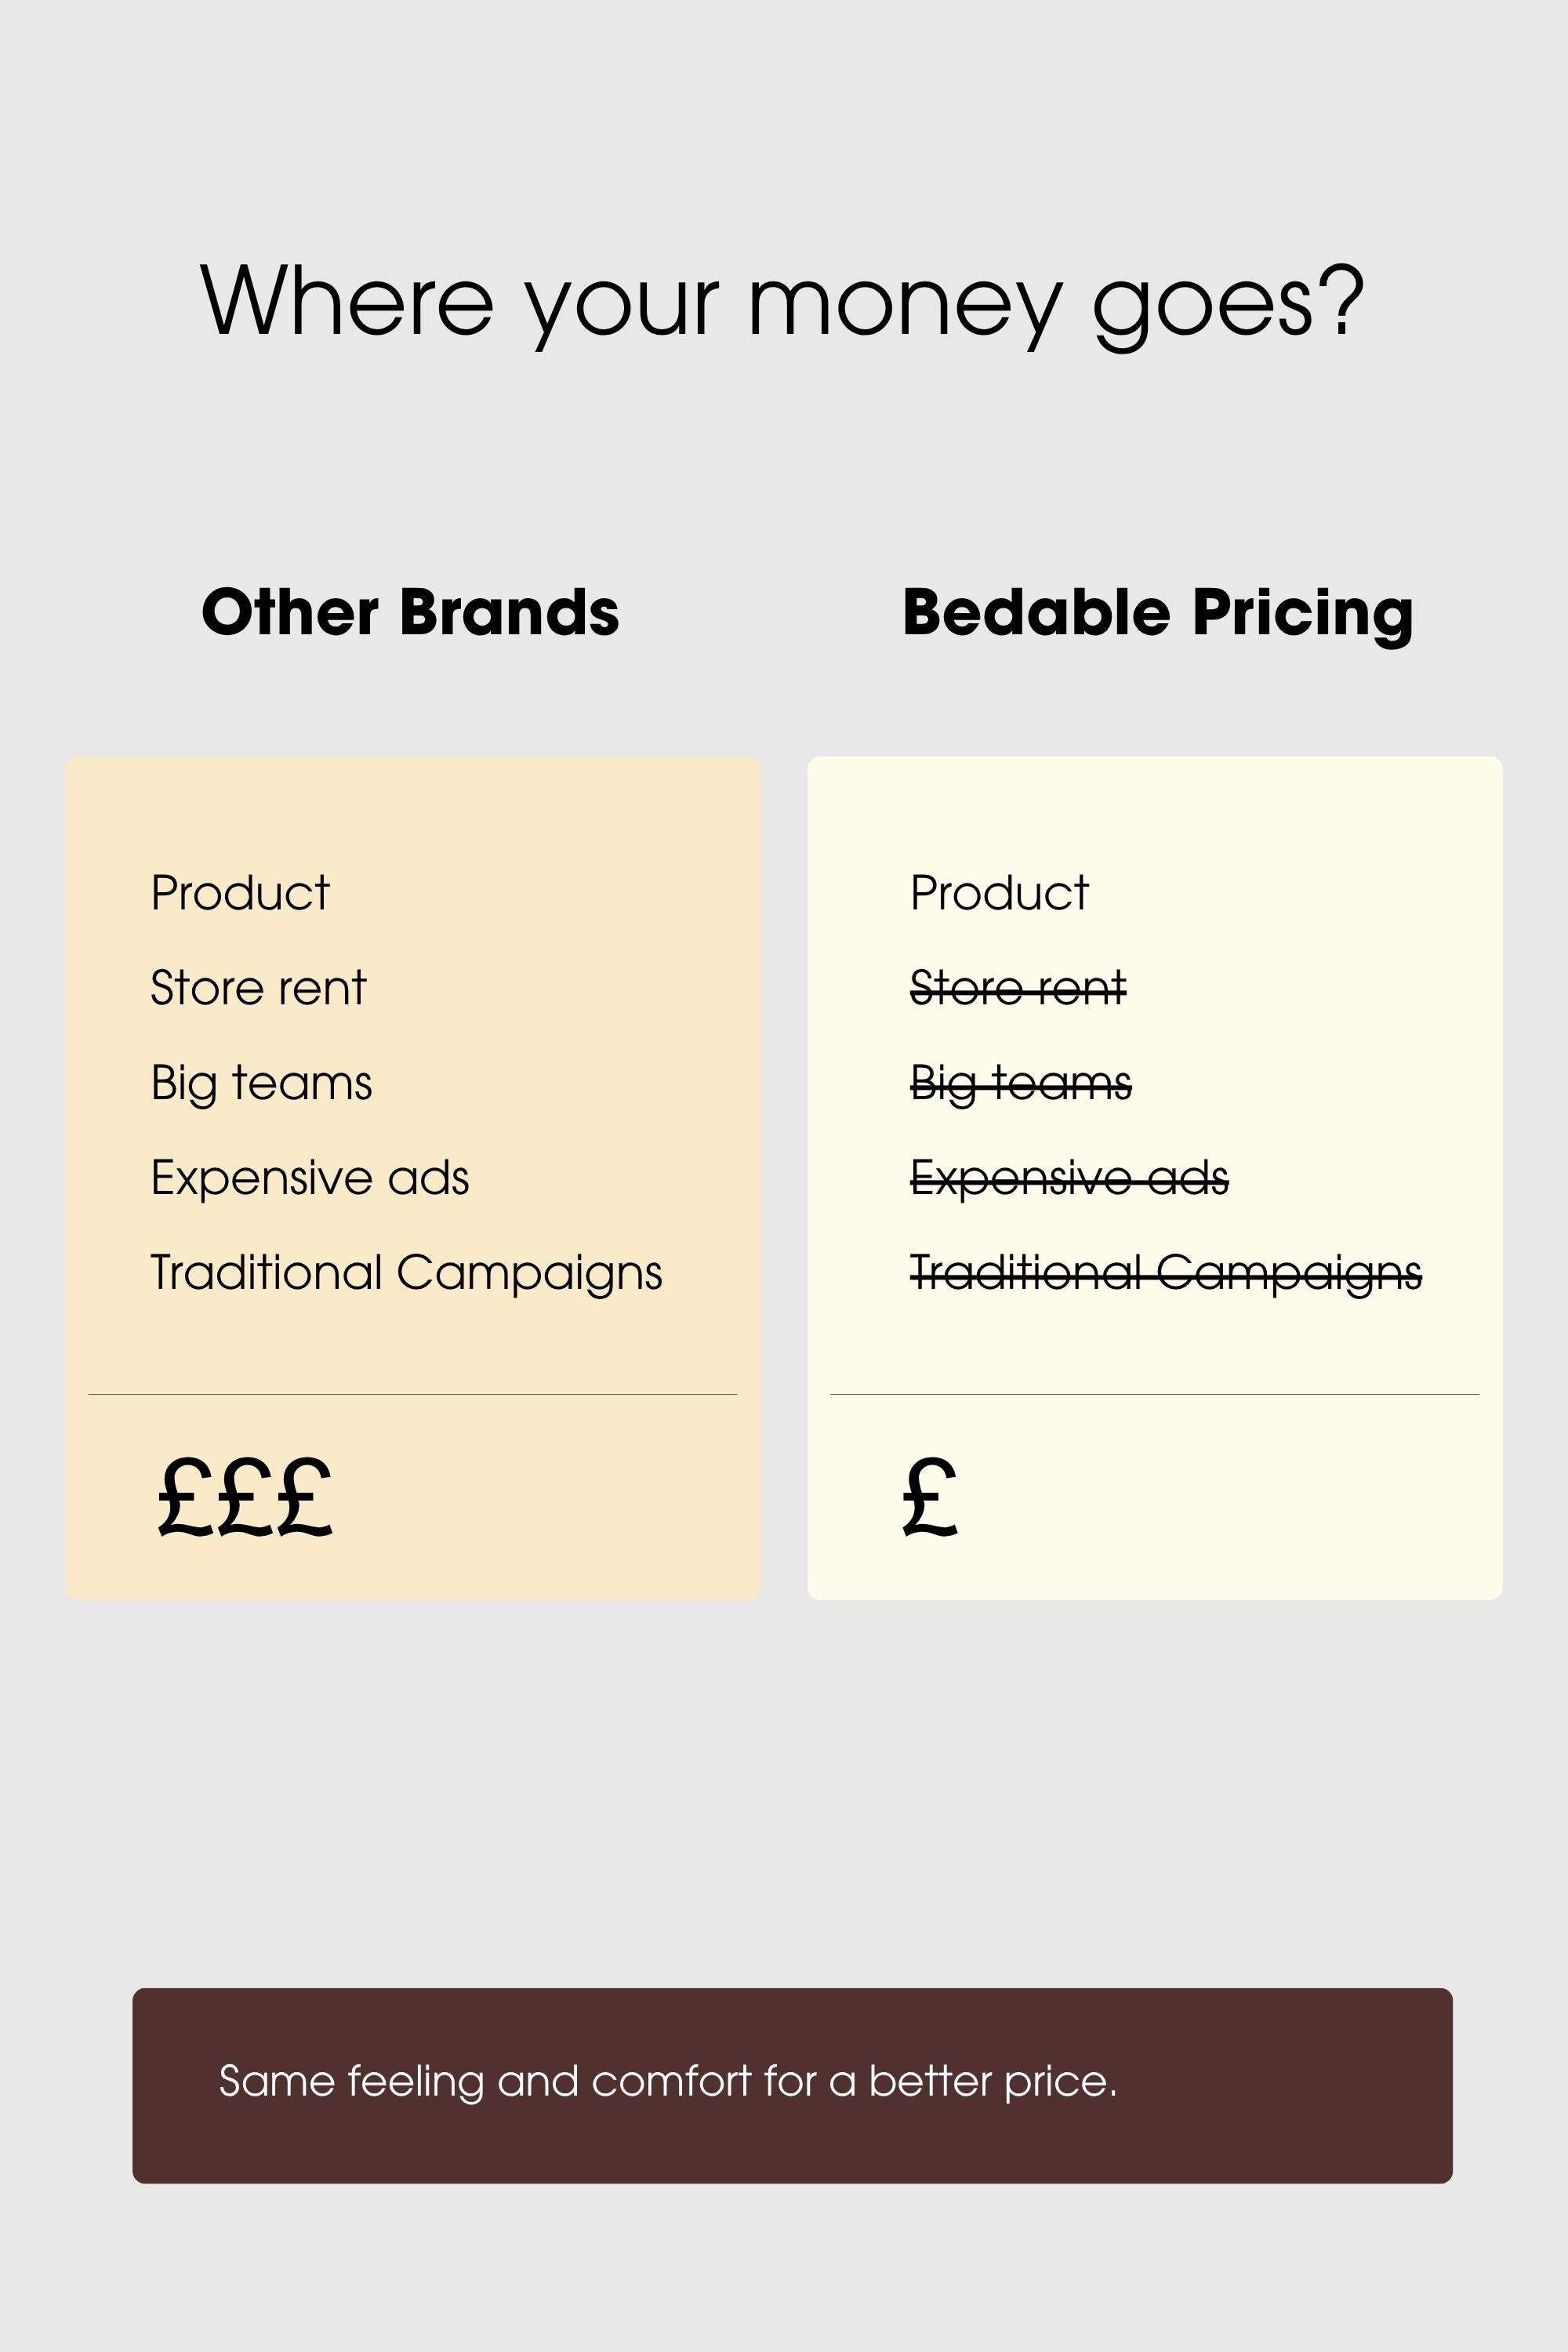1568x2352 pixels.
Task: Click the brown 'Same feeling and comfort' banner
Action: click(792, 2086)
